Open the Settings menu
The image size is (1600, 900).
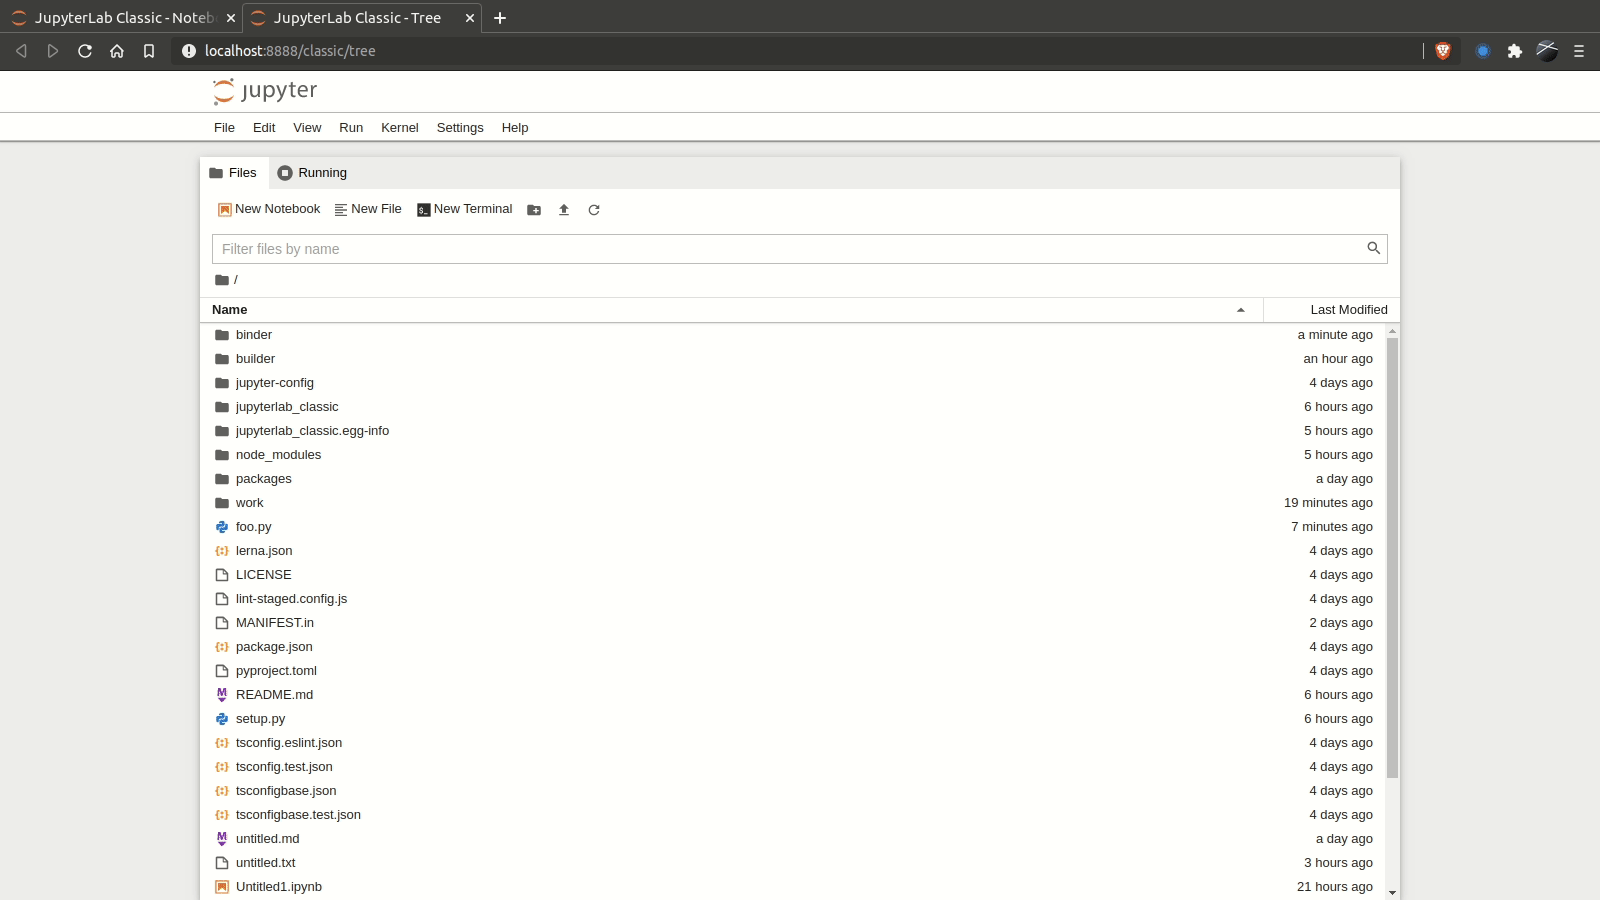click(x=460, y=128)
